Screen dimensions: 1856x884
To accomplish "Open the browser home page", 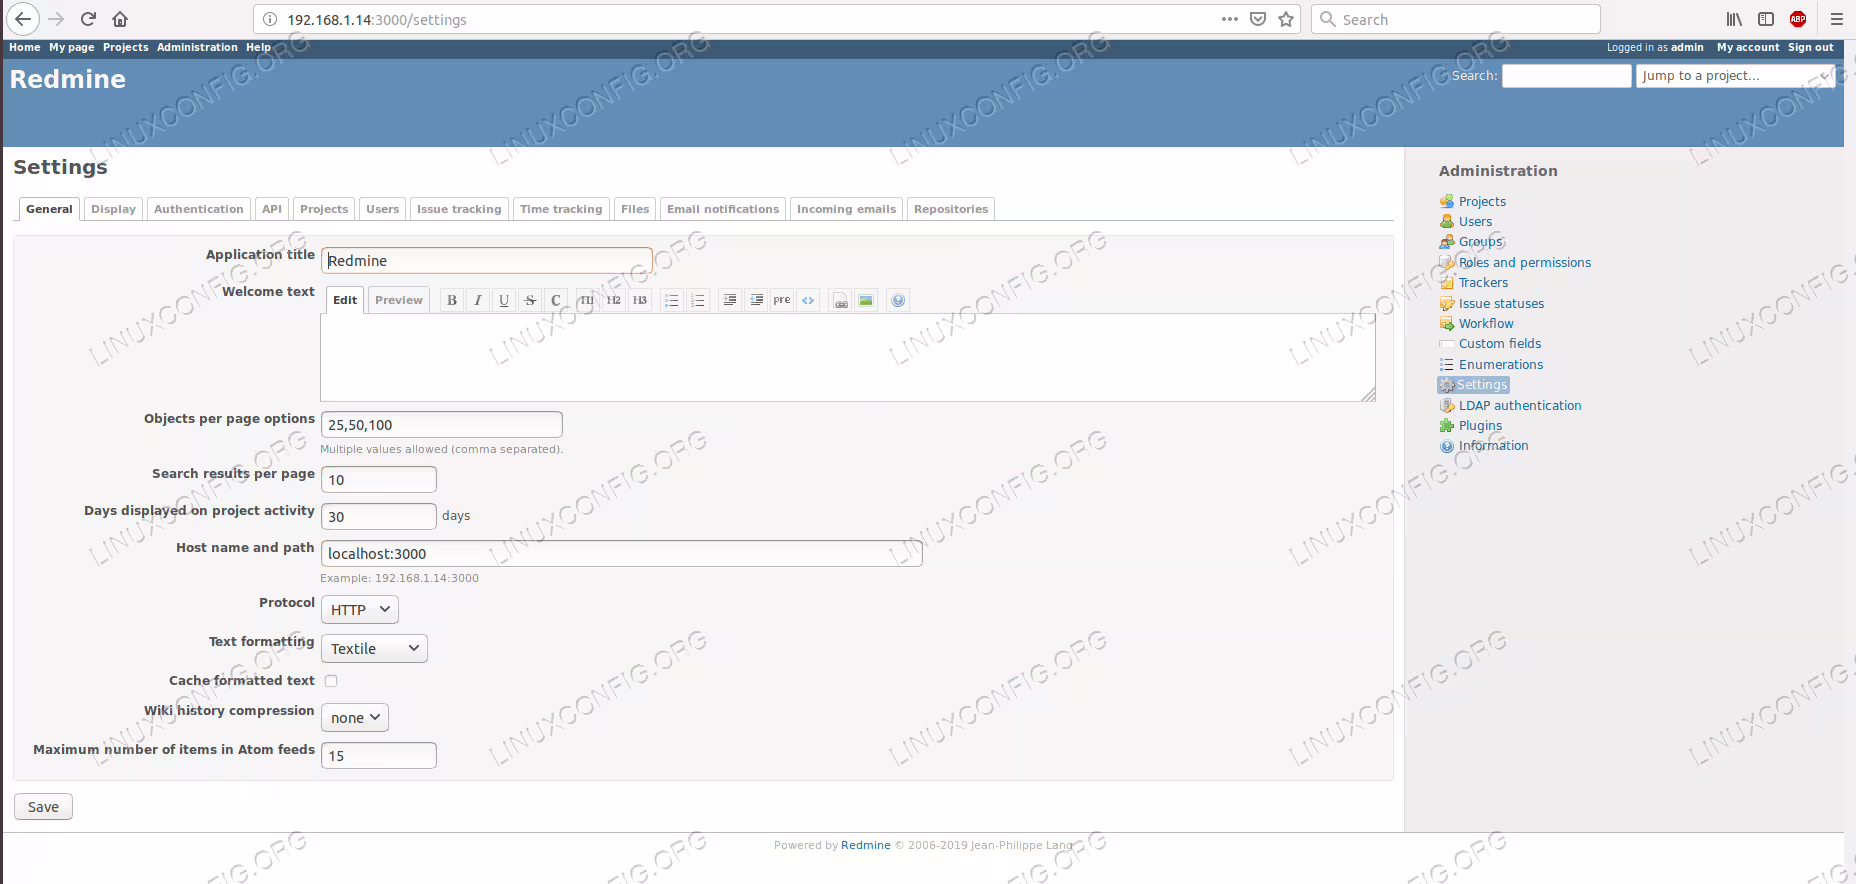I will point(120,19).
